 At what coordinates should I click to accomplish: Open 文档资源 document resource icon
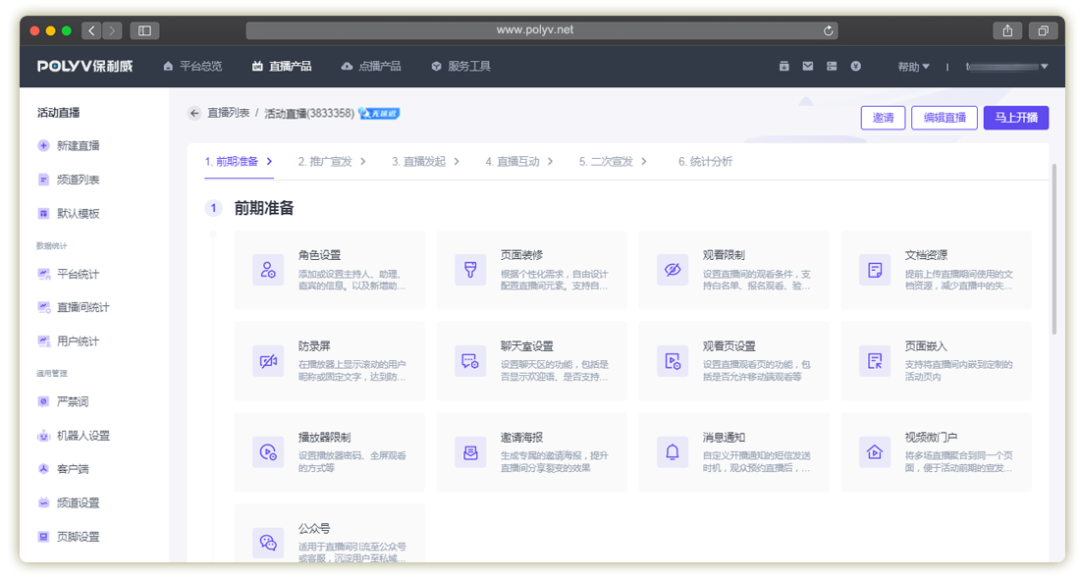(873, 269)
